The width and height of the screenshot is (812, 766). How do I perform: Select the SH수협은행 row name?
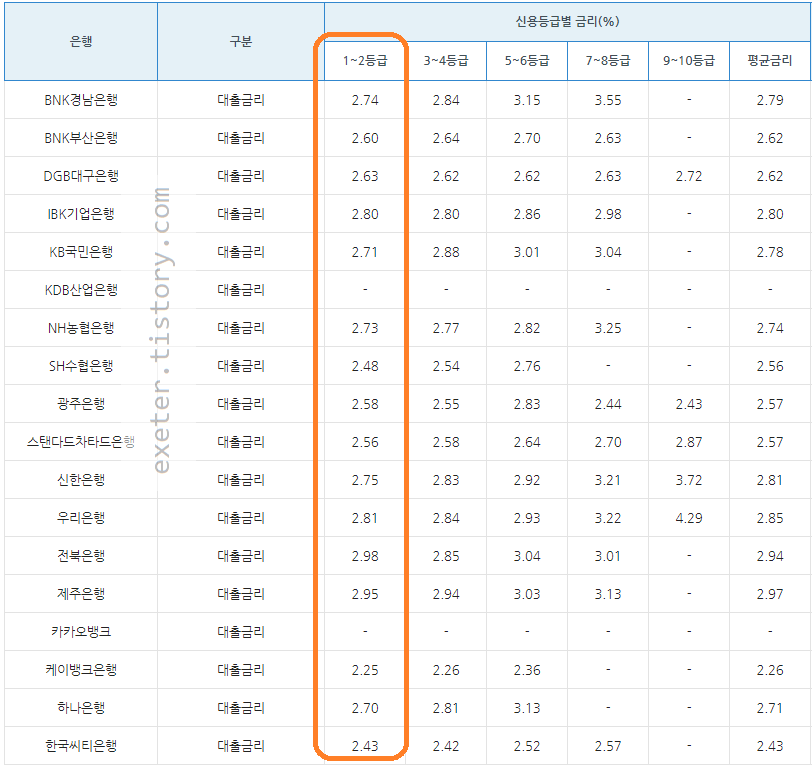(81, 366)
